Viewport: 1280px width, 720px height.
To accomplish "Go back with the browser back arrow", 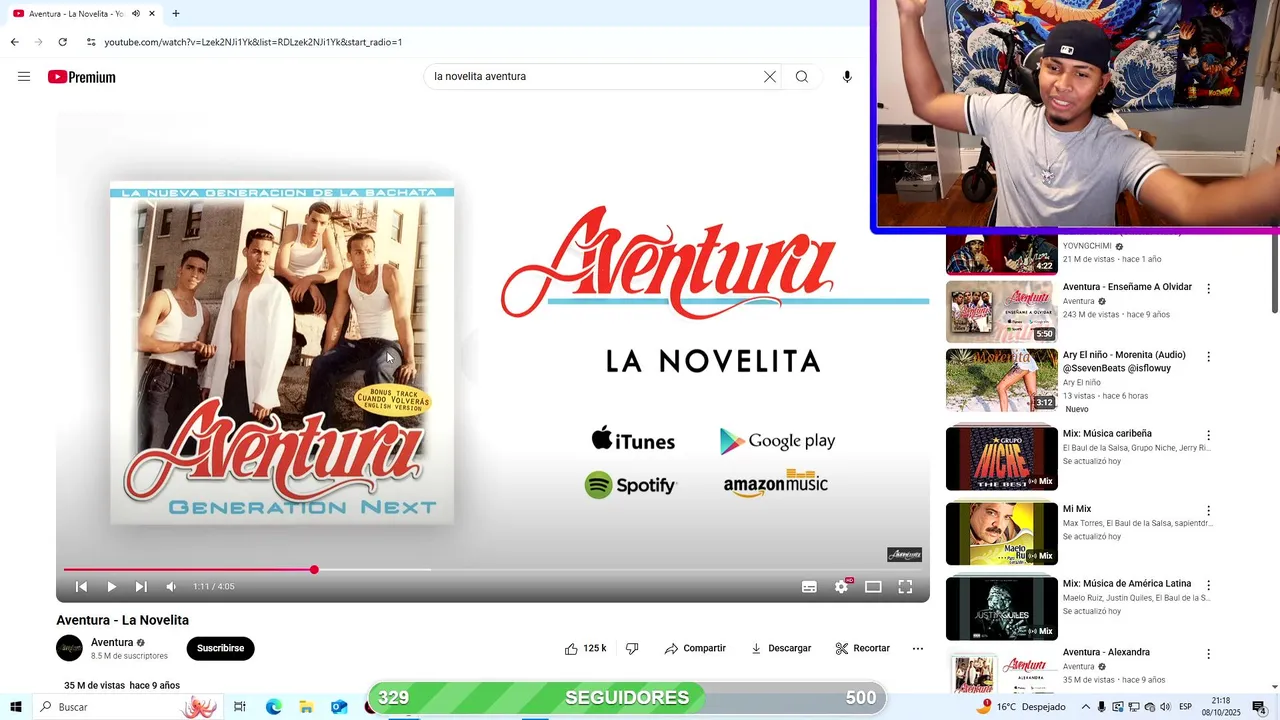I will click(x=15, y=42).
